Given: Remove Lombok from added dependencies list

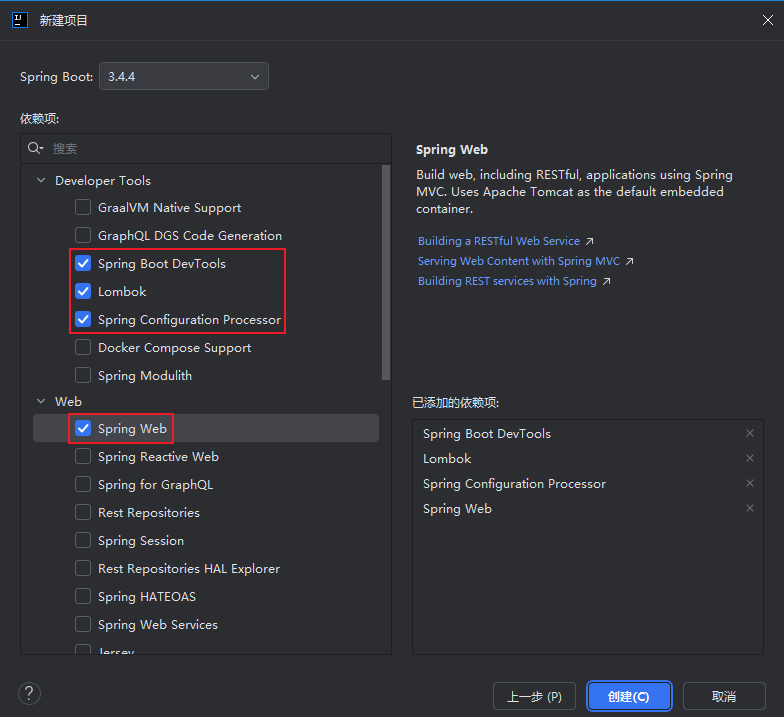Looking at the screenshot, I should pos(750,458).
